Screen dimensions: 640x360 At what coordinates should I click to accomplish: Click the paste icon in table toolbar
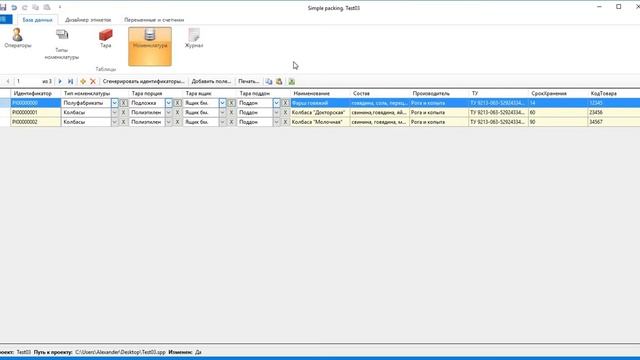[279, 81]
